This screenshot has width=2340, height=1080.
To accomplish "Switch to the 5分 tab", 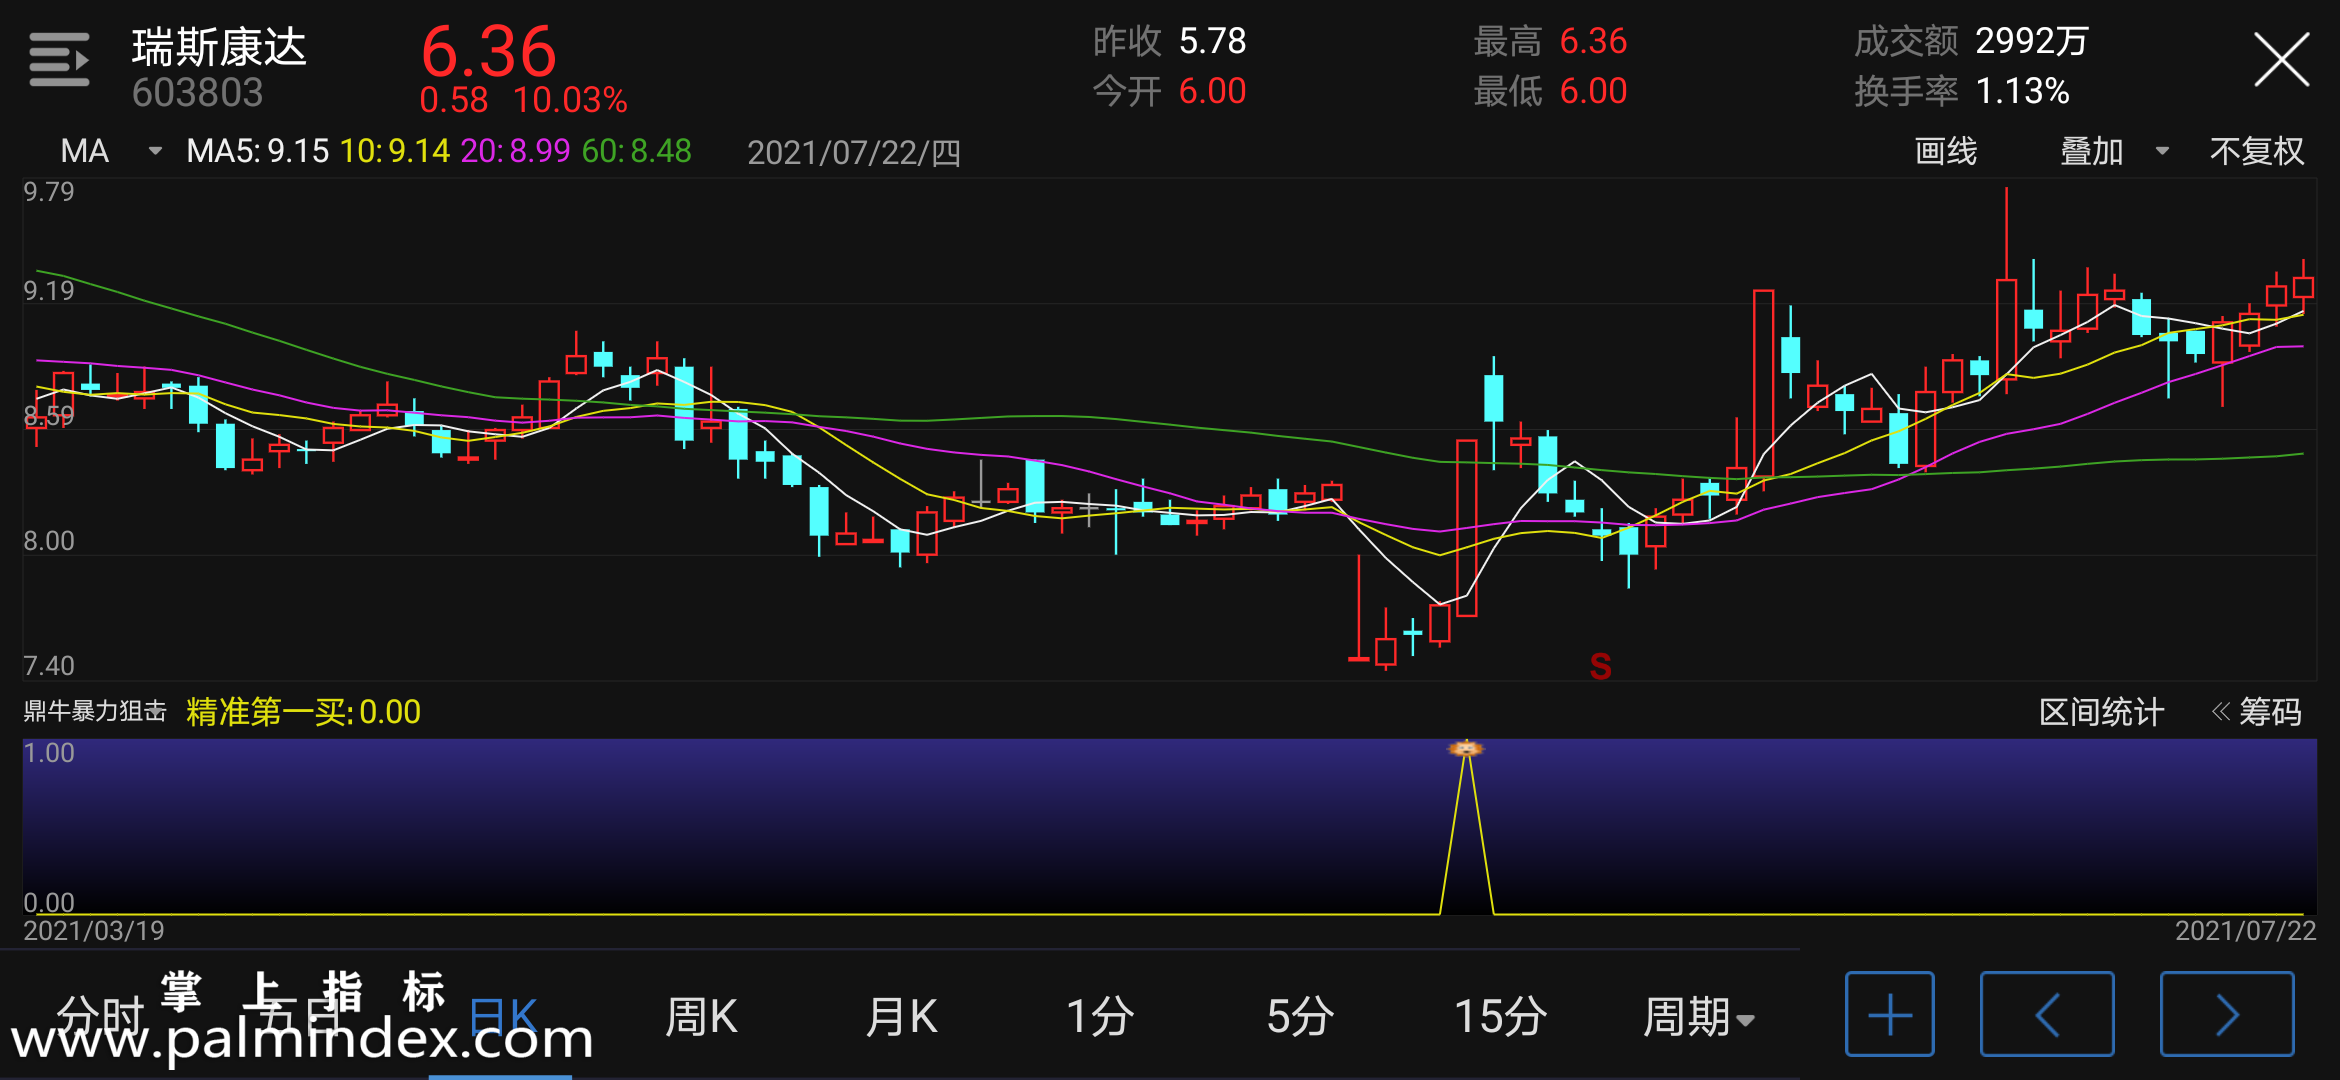I will point(1300,1017).
